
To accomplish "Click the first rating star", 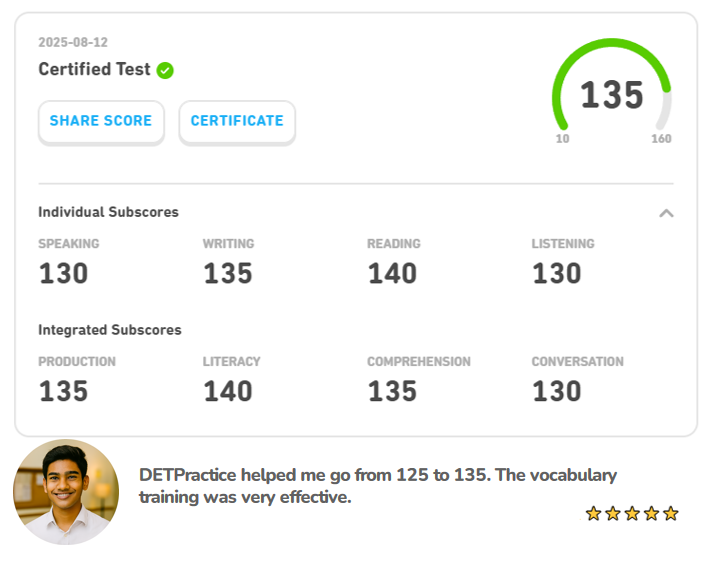I will (593, 514).
